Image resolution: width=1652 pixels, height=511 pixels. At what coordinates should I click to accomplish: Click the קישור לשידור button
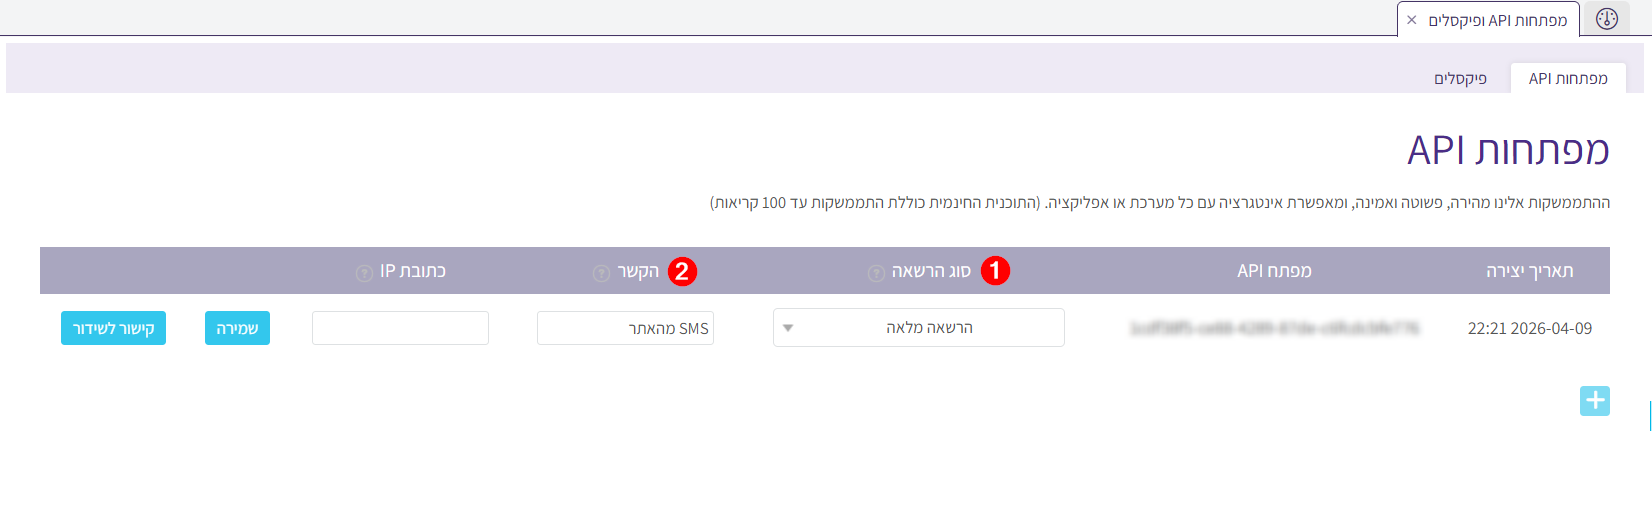113,328
